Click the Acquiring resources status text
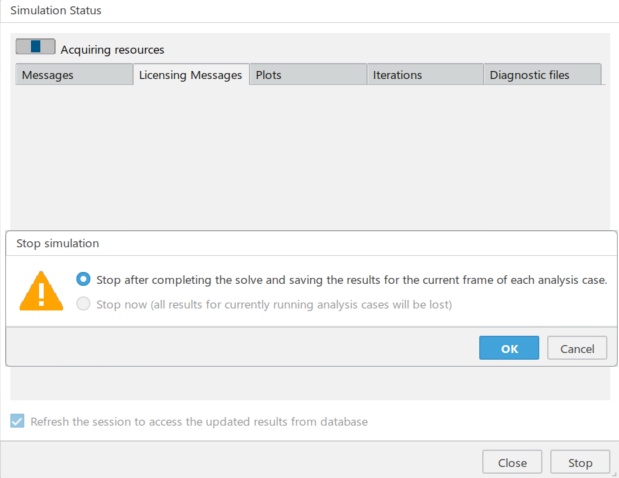Viewport: 619px width, 478px height. pos(112,49)
